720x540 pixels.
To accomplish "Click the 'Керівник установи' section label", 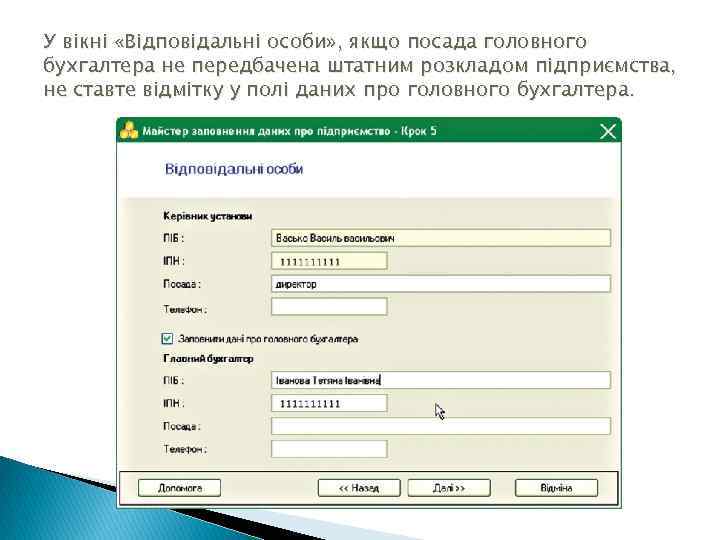I will coord(208,216).
